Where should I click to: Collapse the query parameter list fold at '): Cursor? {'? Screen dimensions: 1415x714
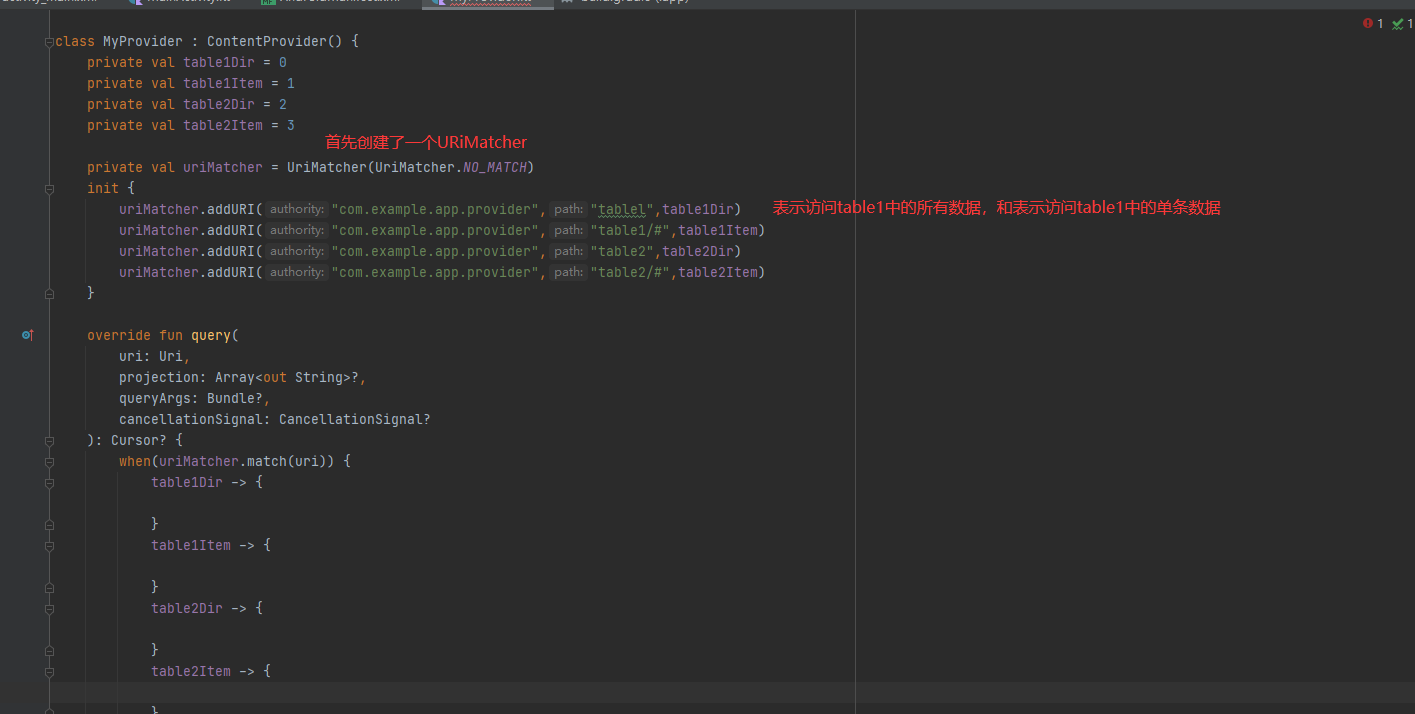pos(48,440)
